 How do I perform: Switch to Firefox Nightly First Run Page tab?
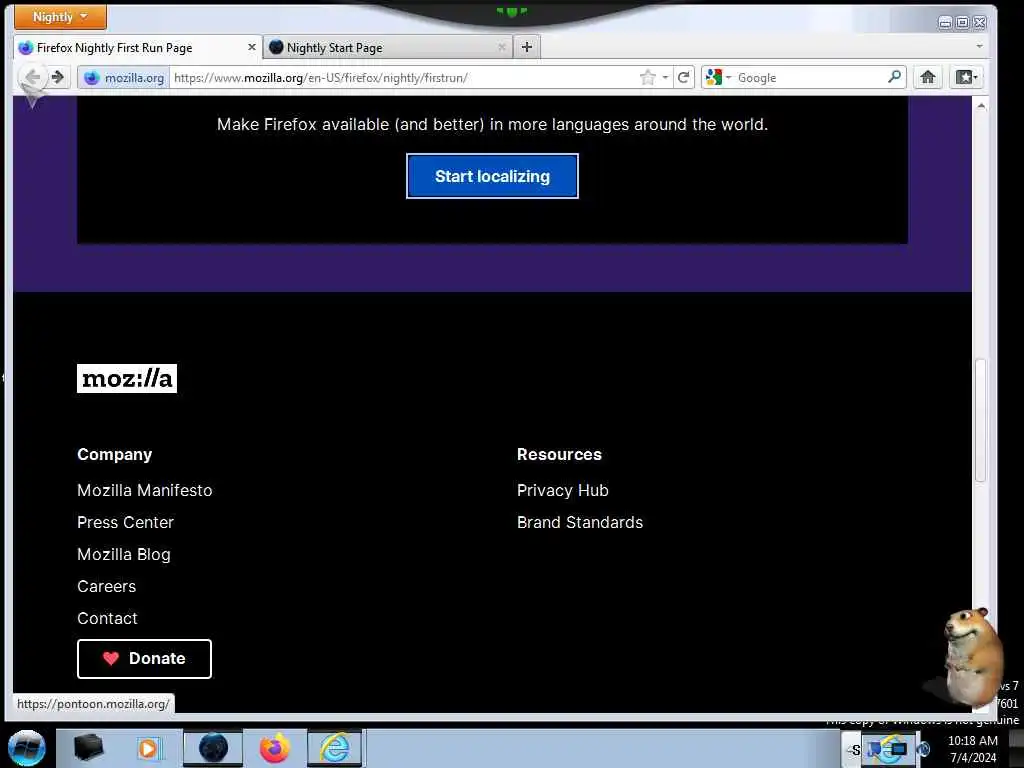[137, 48]
